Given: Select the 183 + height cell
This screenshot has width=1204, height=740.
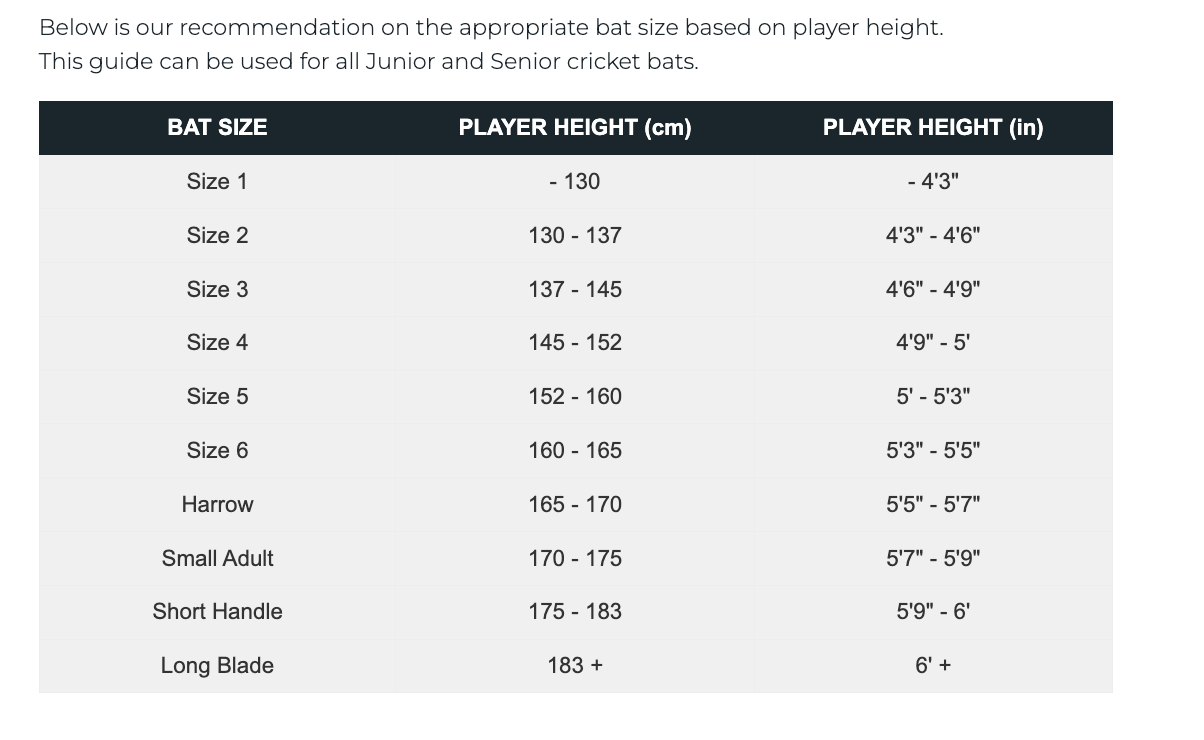Looking at the screenshot, I should [x=575, y=666].
